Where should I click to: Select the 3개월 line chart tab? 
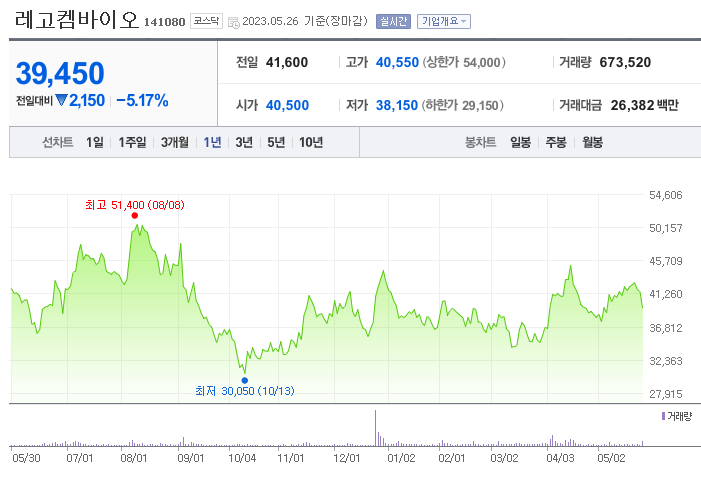pyautogui.click(x=174, y=142)
